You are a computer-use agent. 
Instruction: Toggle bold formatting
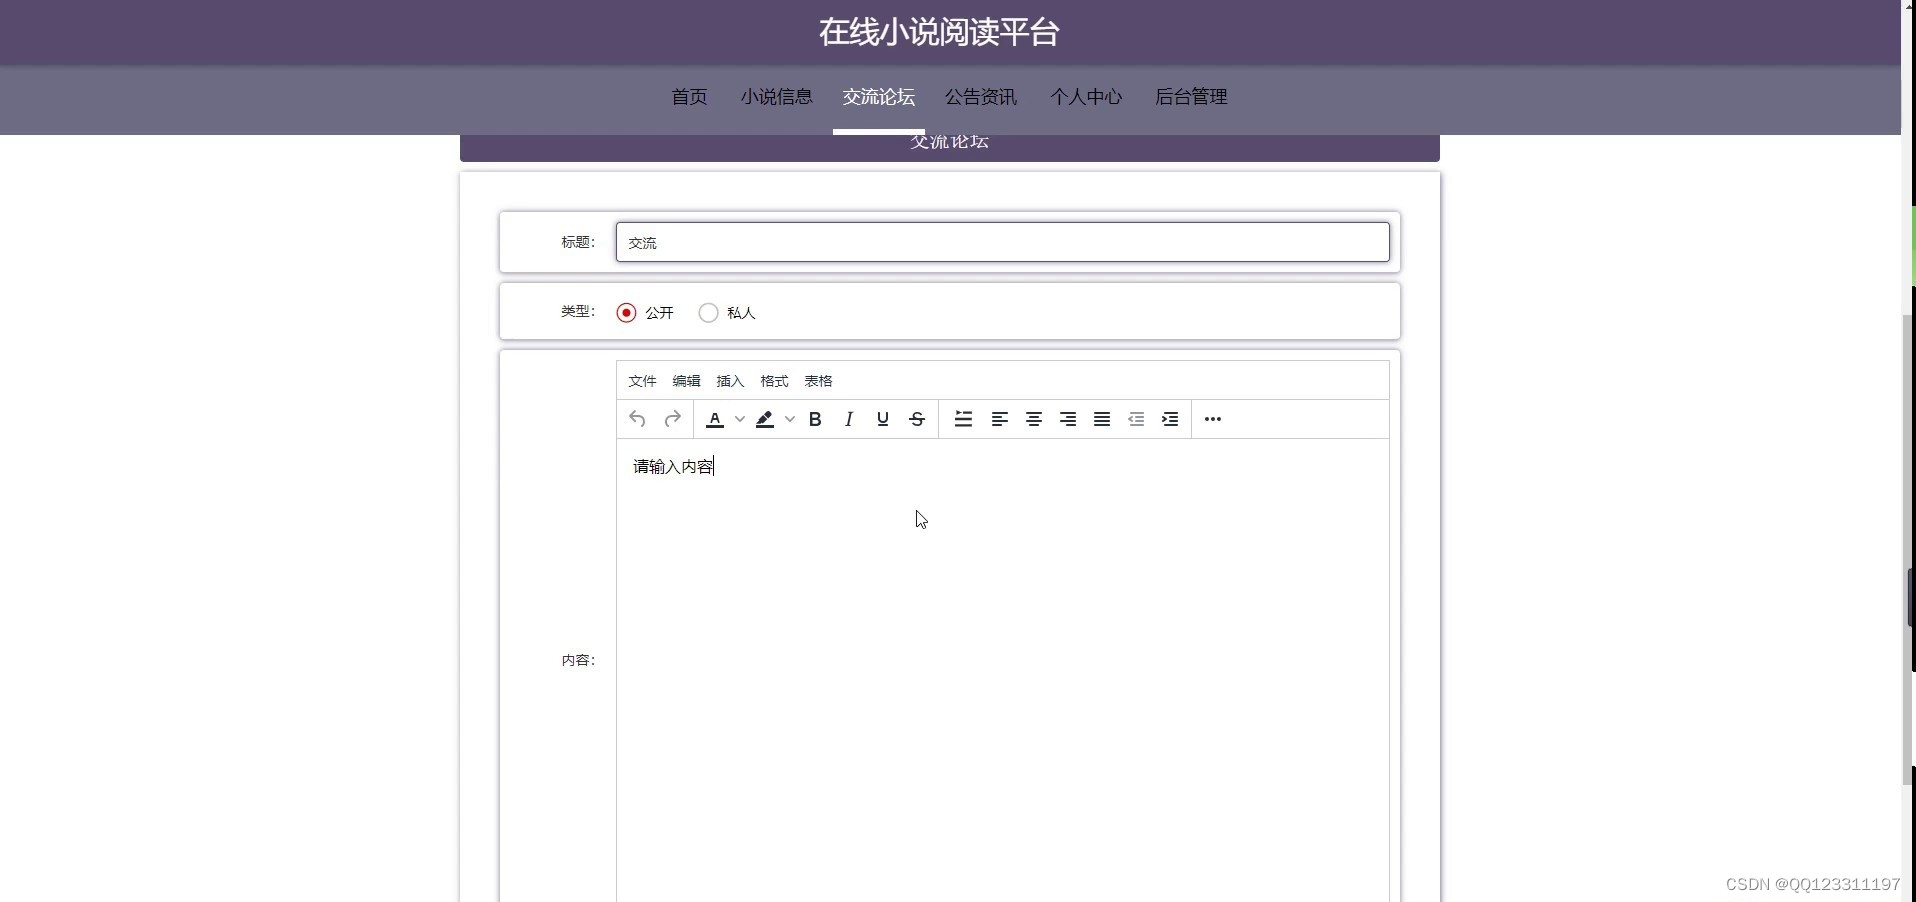815,419
